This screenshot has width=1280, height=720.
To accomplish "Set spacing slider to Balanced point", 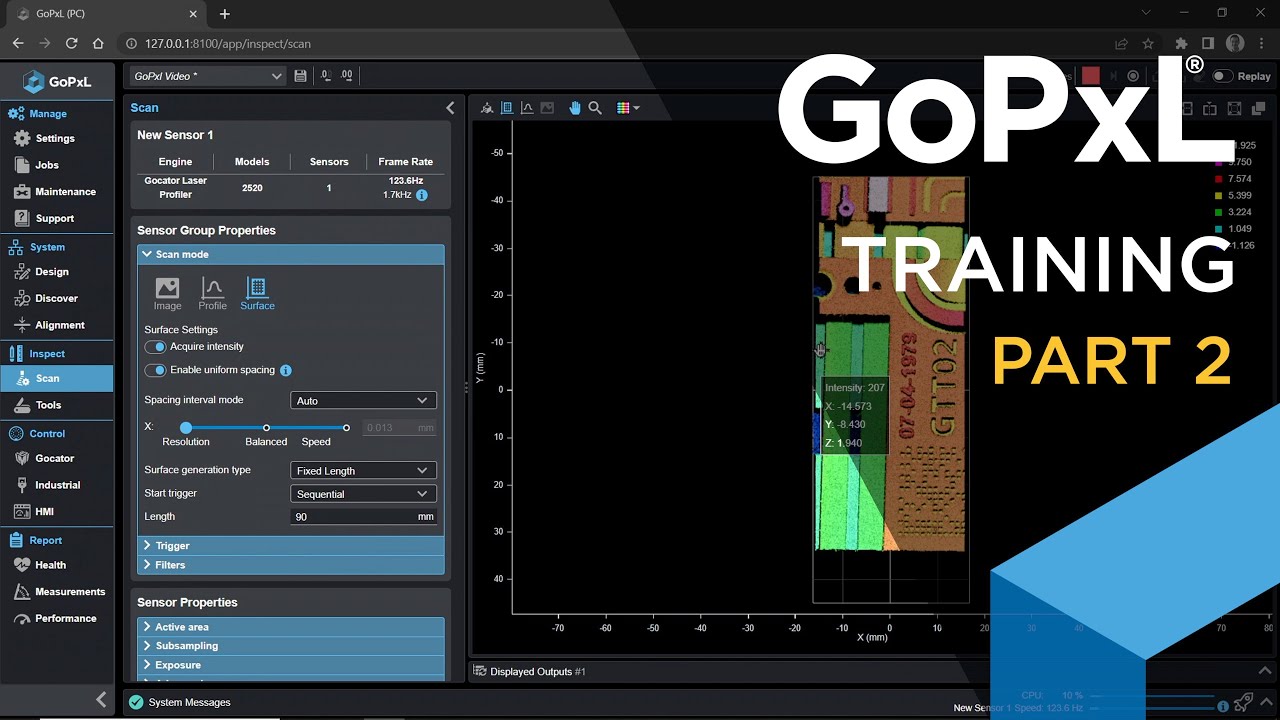I will point(266,428).
